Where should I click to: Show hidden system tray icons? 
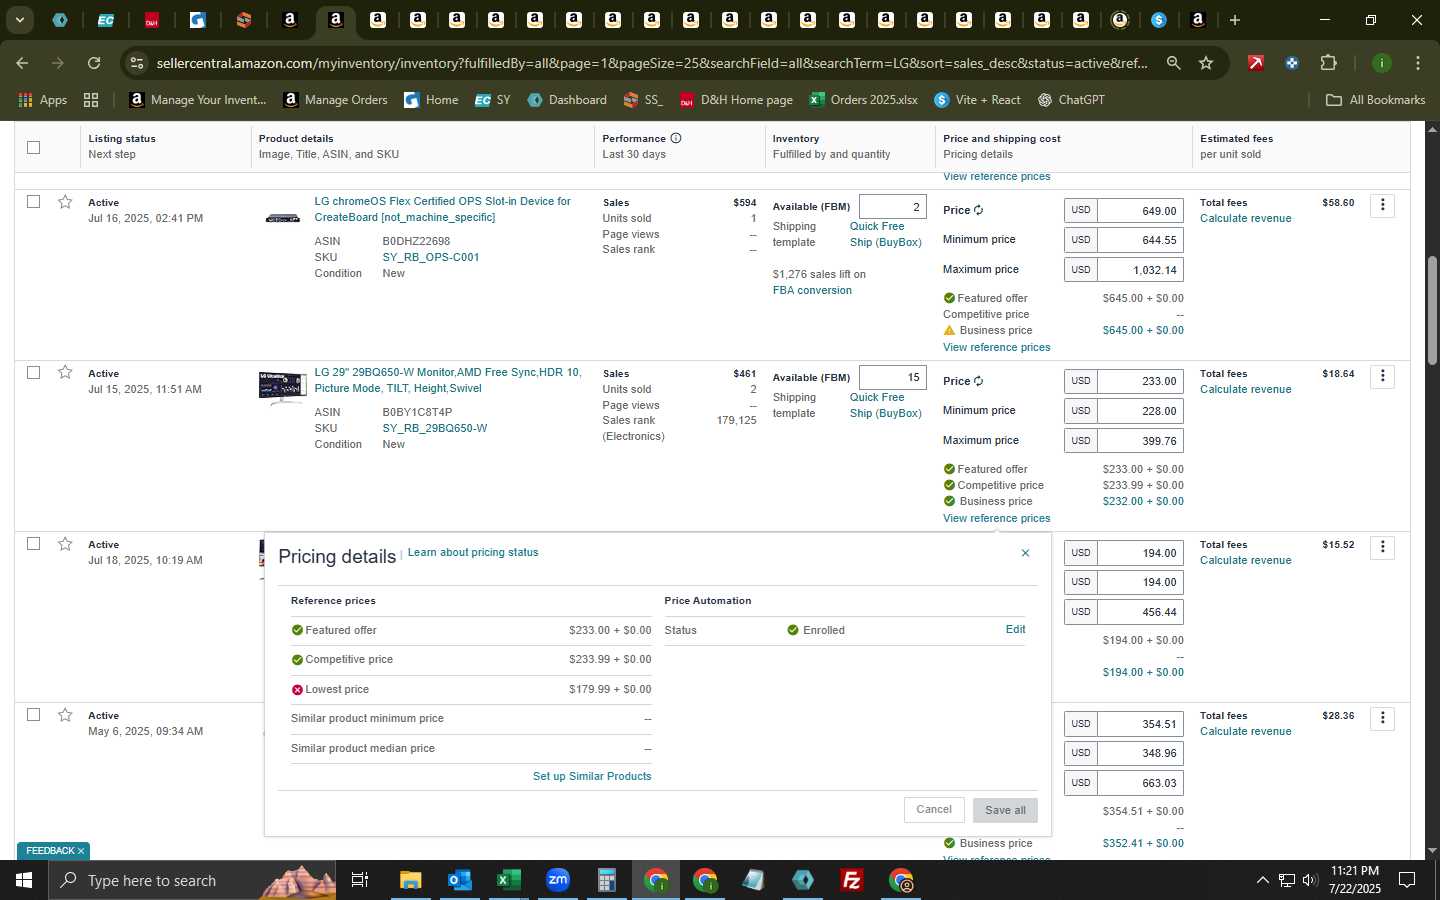click(x=1262, y=880)
